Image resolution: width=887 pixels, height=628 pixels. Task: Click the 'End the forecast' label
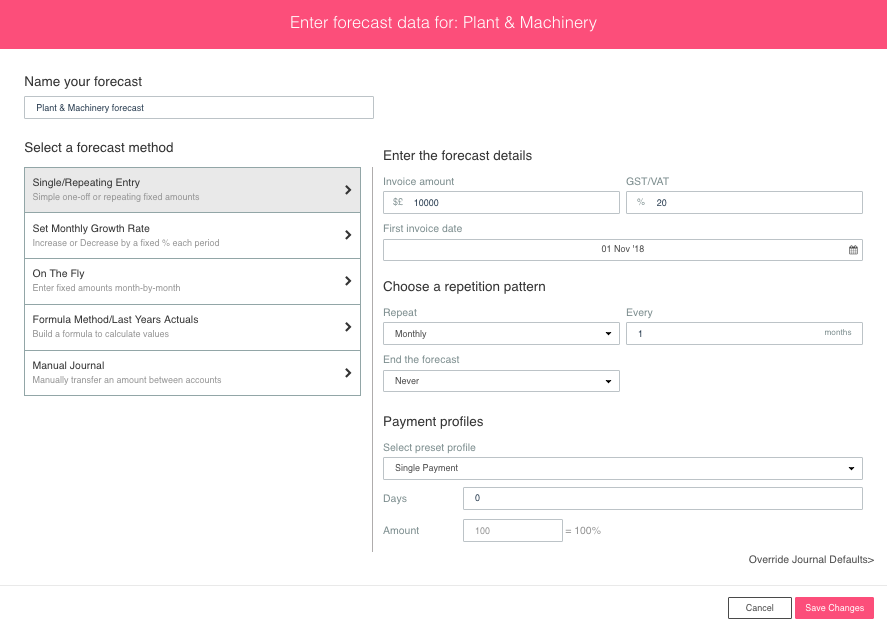(421, 359)
